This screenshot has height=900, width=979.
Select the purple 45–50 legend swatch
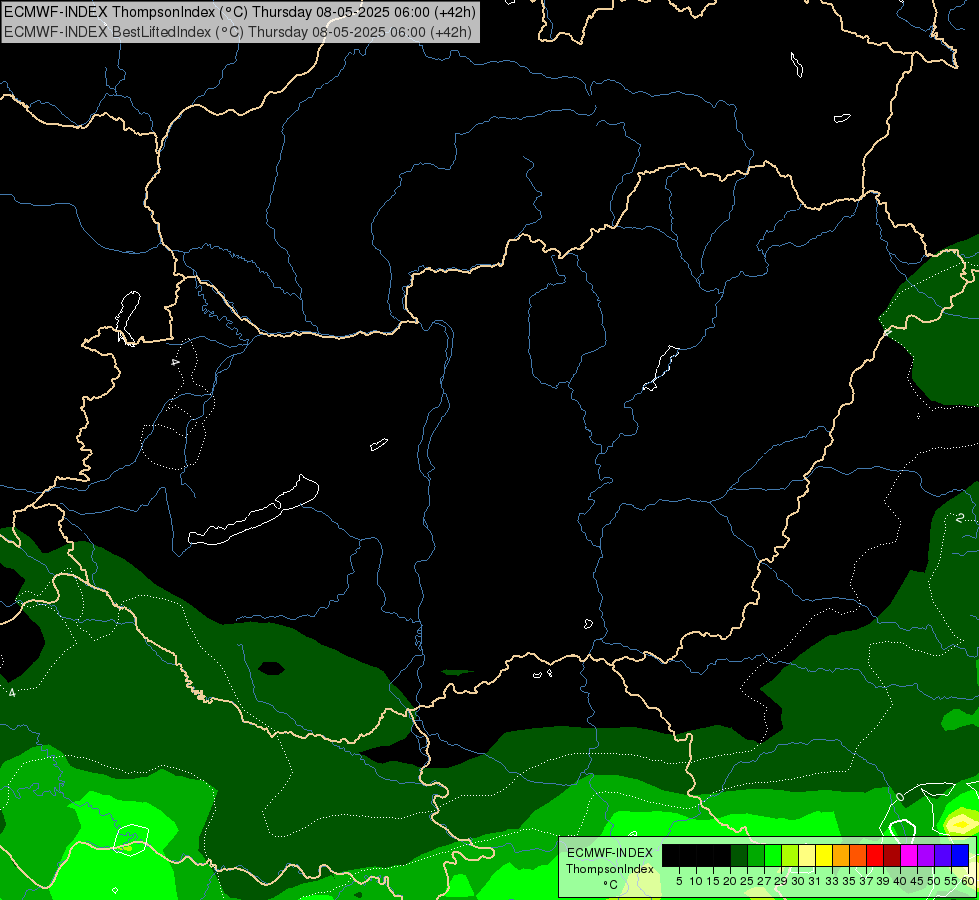(x=926, y=855)
